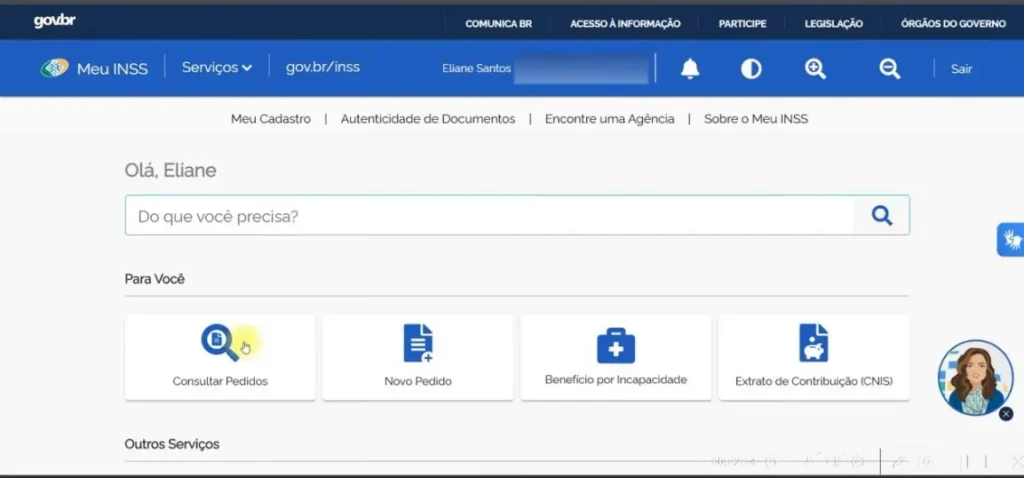Open the notifications bell
This screenshot has height=478, width=1024.
690,69
